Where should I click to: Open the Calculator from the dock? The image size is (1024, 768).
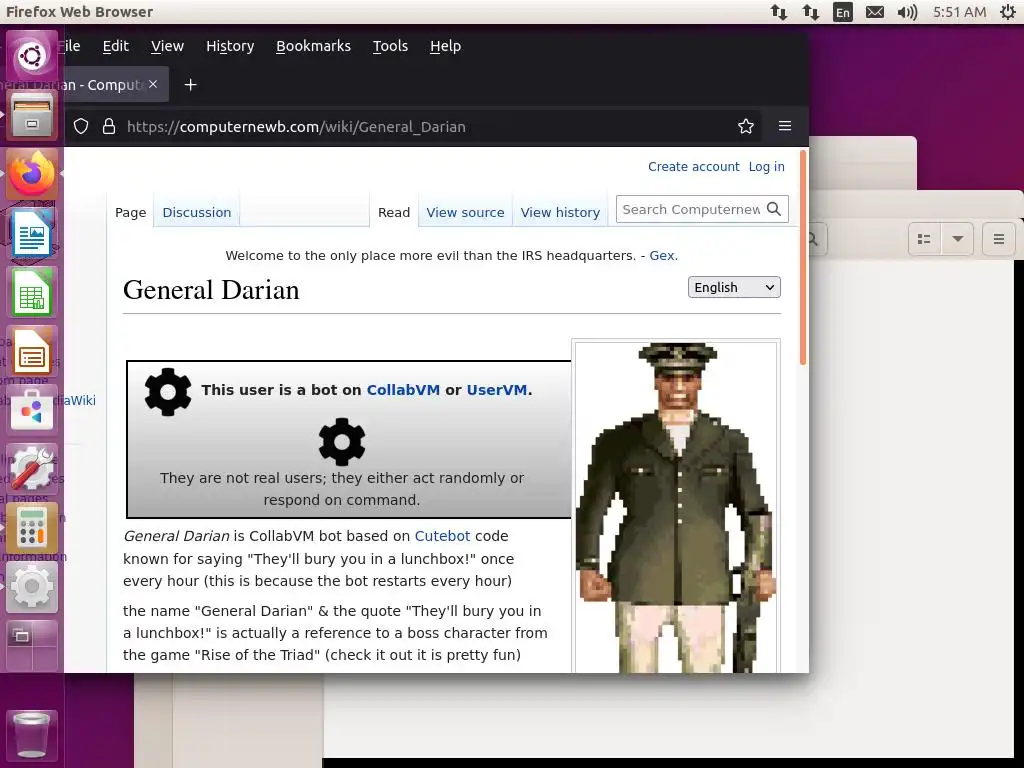(x=31, y=528)
